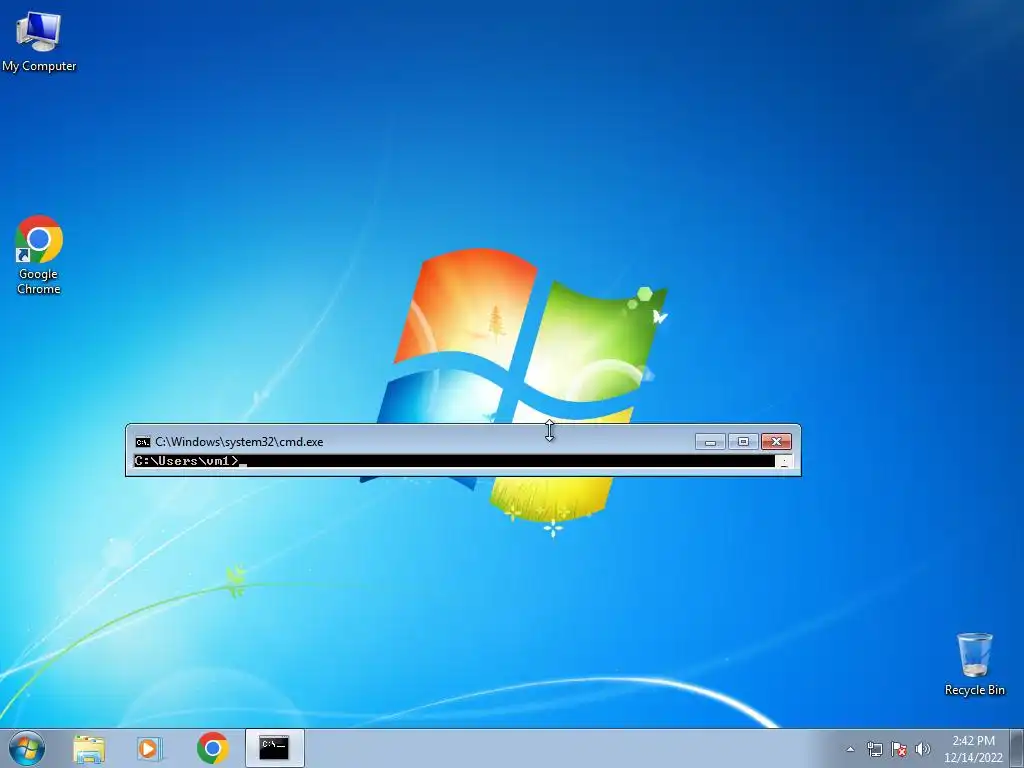Select the Recycle Bin desktop icon
The width and height of the screenshot is (1024, 768).
pos(974,664)
